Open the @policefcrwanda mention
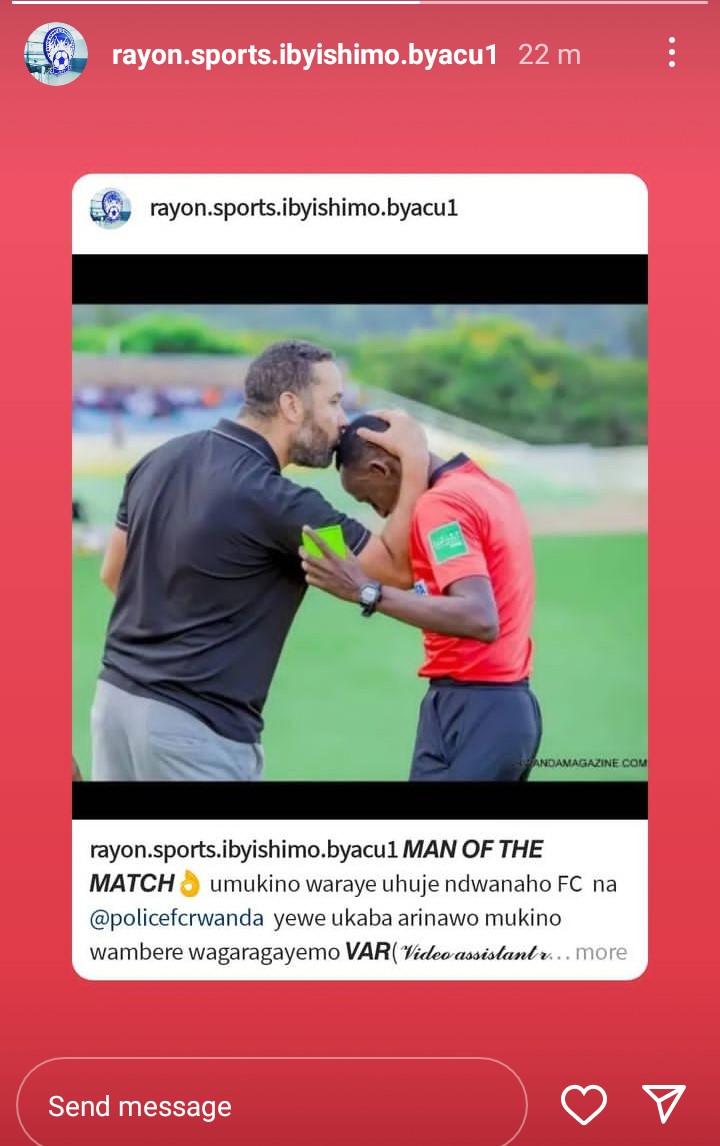720x1146 pixels. (x=176, y=918)
